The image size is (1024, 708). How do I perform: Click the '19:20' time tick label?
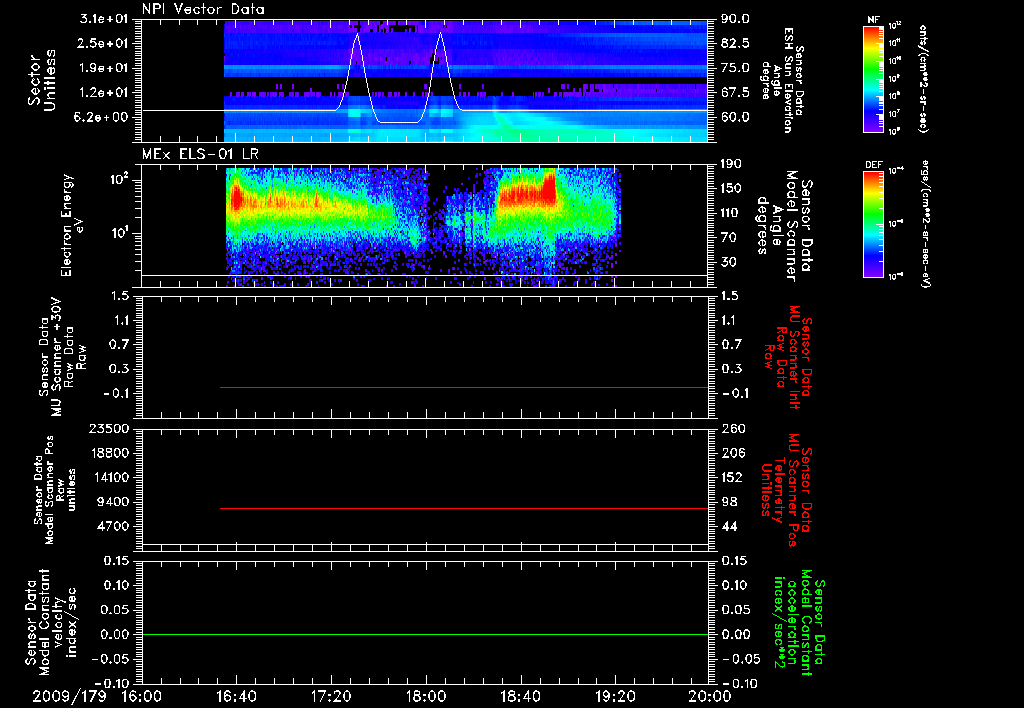(615, 696)
